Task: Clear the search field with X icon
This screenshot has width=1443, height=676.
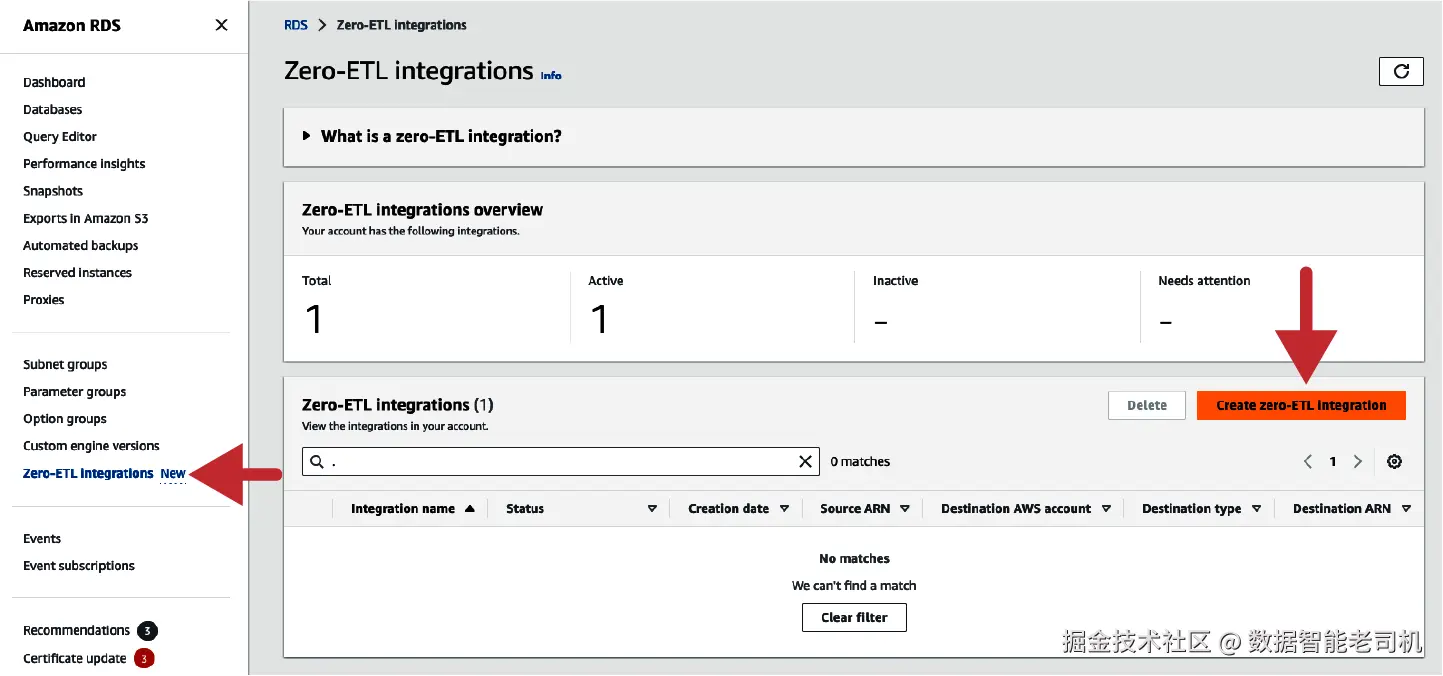Action: point(805,461)
